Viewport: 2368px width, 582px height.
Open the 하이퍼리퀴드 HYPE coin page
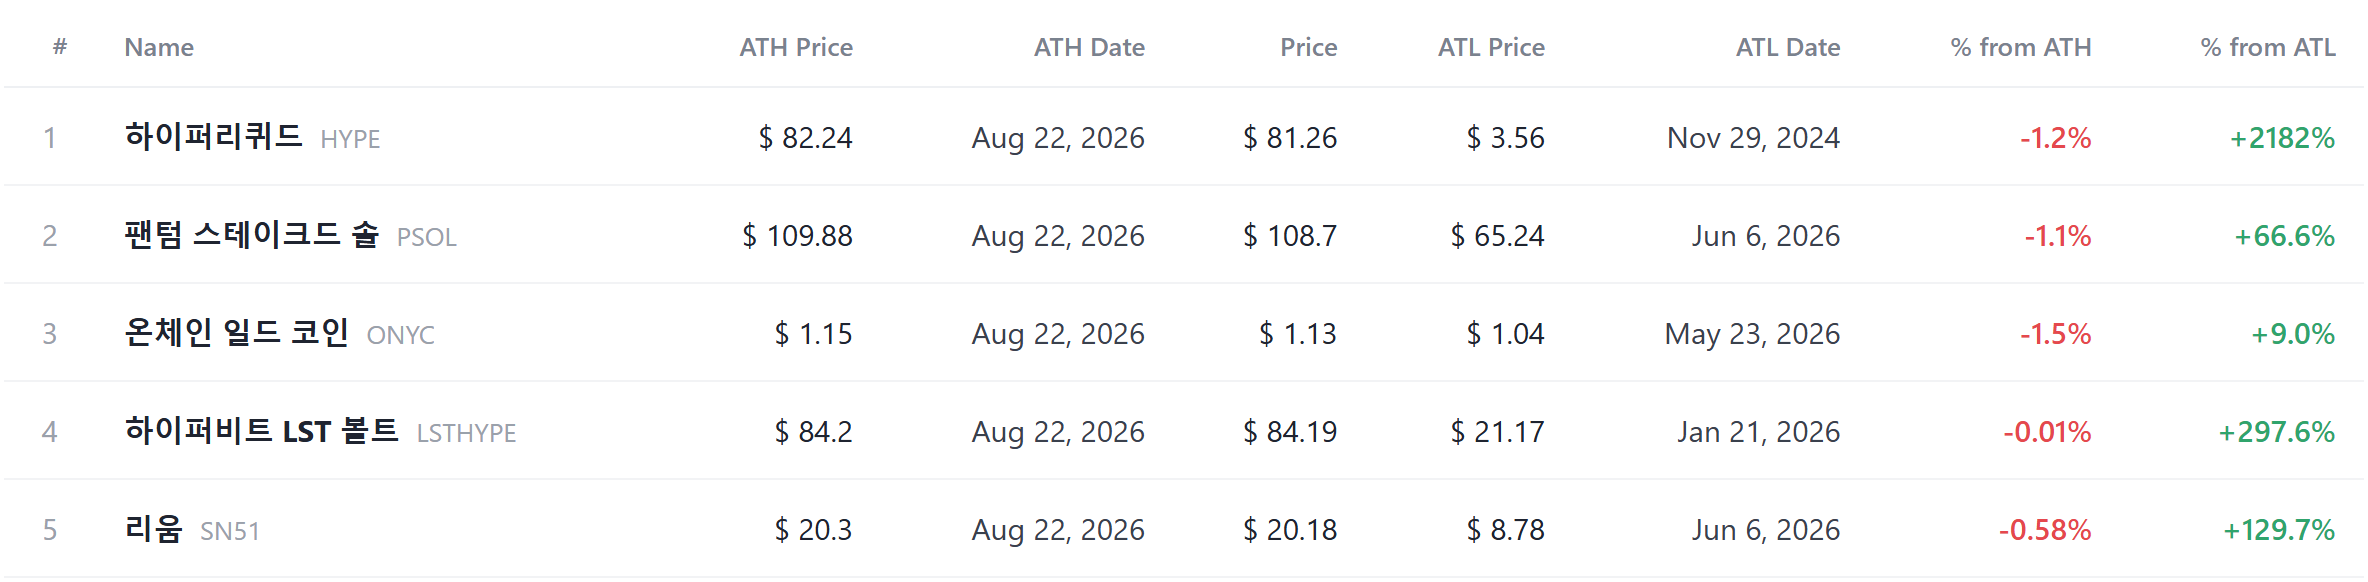pos(252,137)
